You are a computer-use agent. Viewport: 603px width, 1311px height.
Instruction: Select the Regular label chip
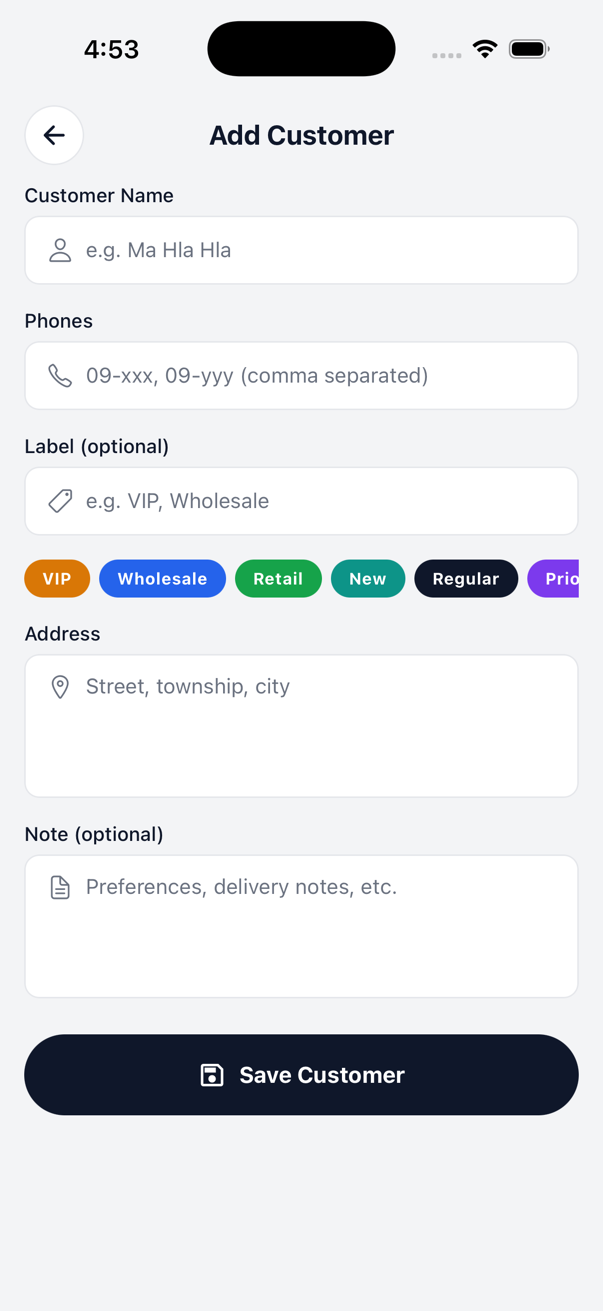coord(466,578)
